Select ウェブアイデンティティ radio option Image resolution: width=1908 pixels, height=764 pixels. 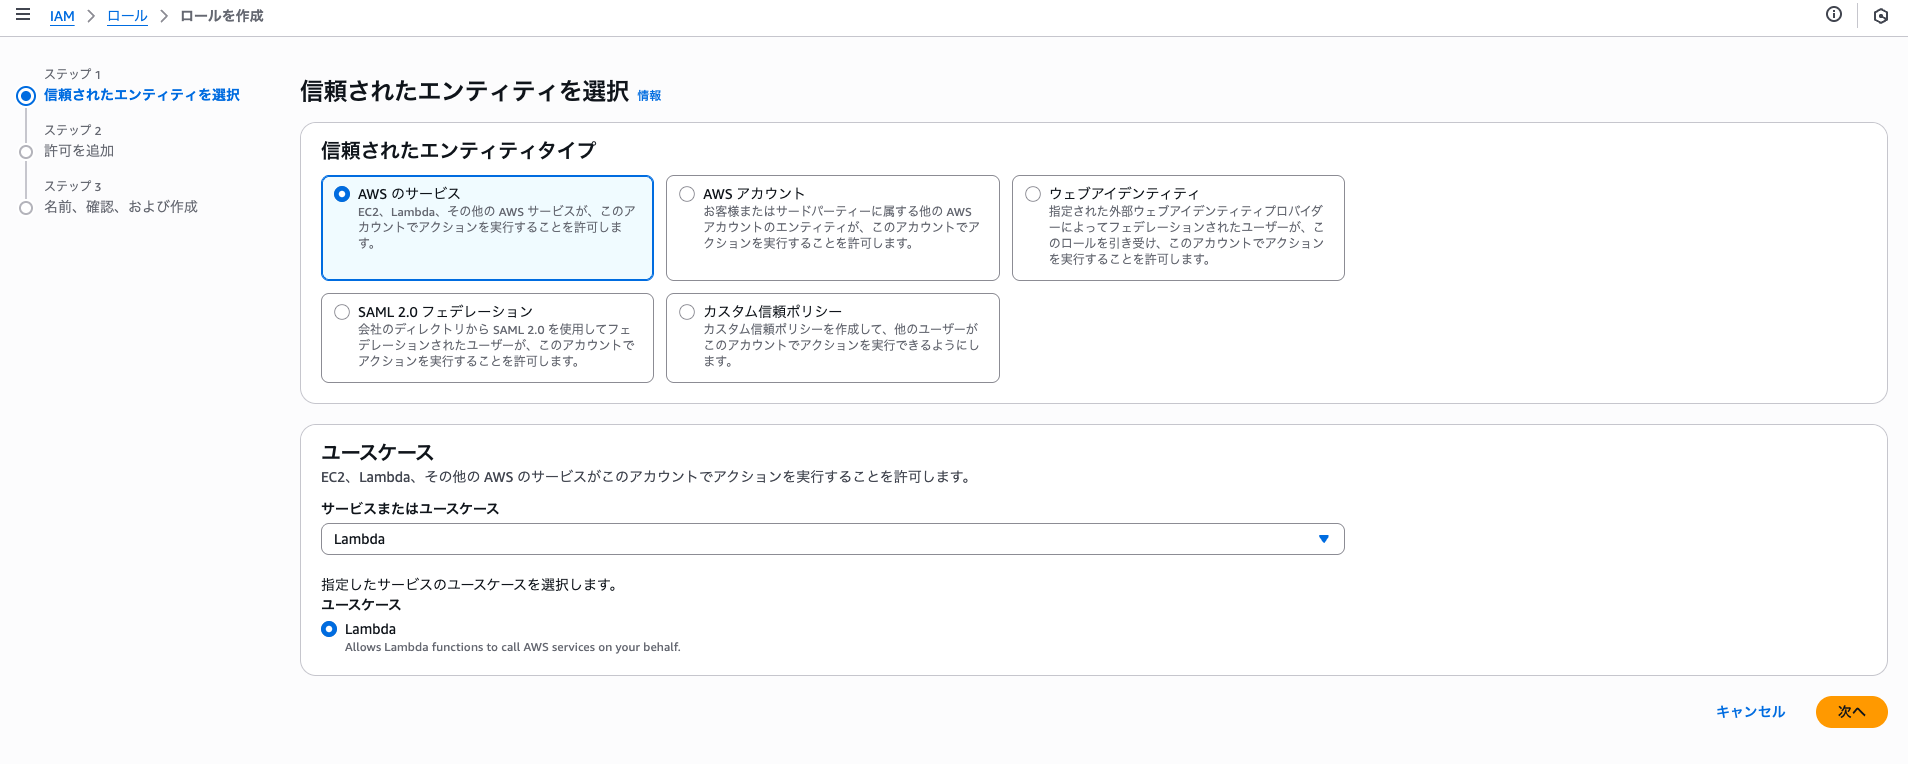click(1033, 194)
